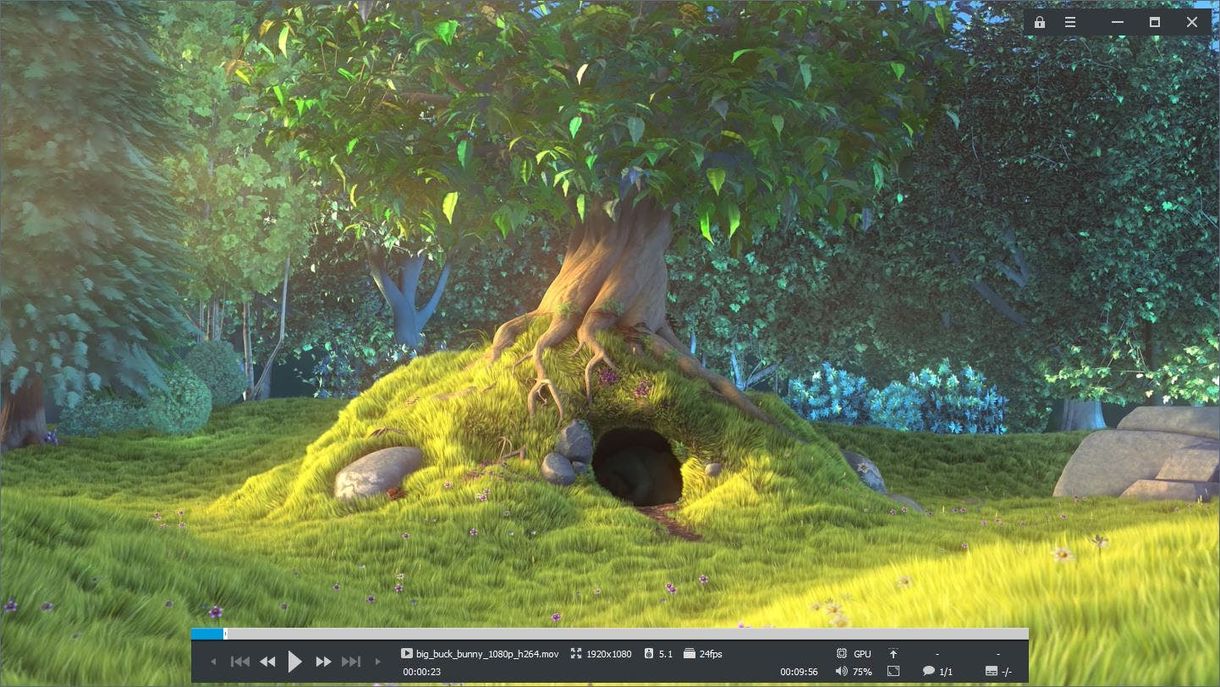
Task: Skip to the next file
Action: (x=351, y=661)
